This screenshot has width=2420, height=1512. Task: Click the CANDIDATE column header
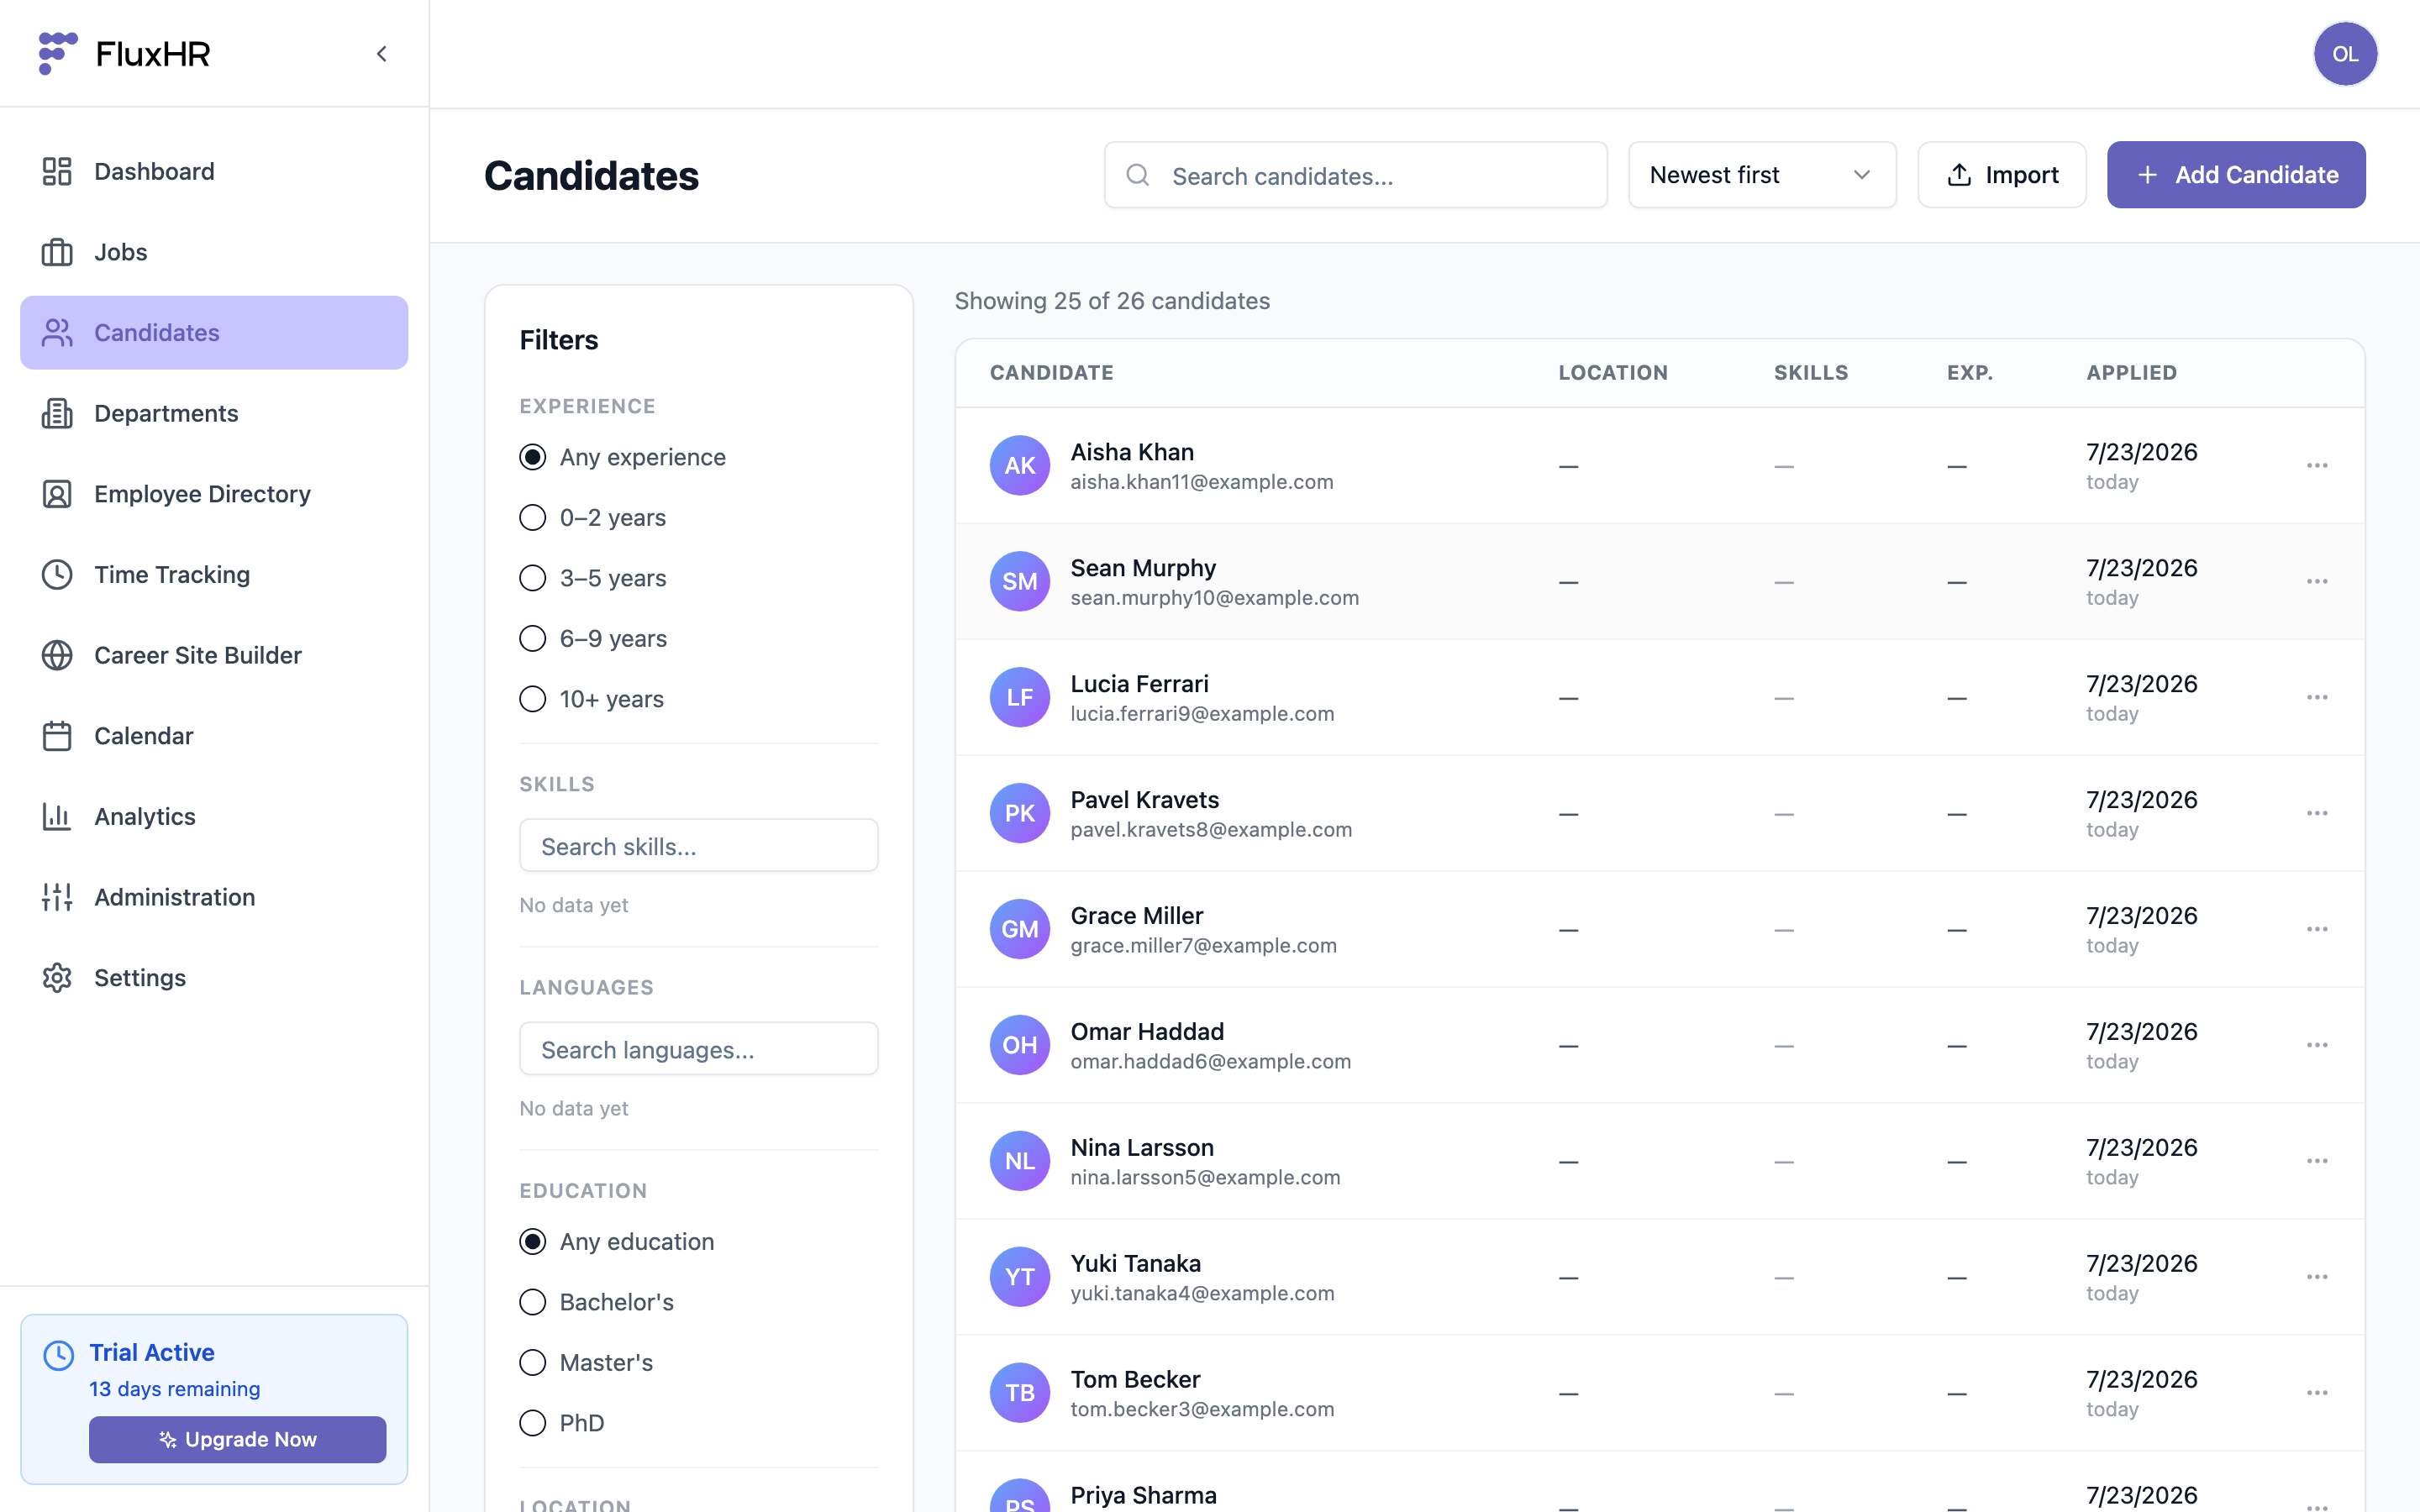(x=1052, y=373)
